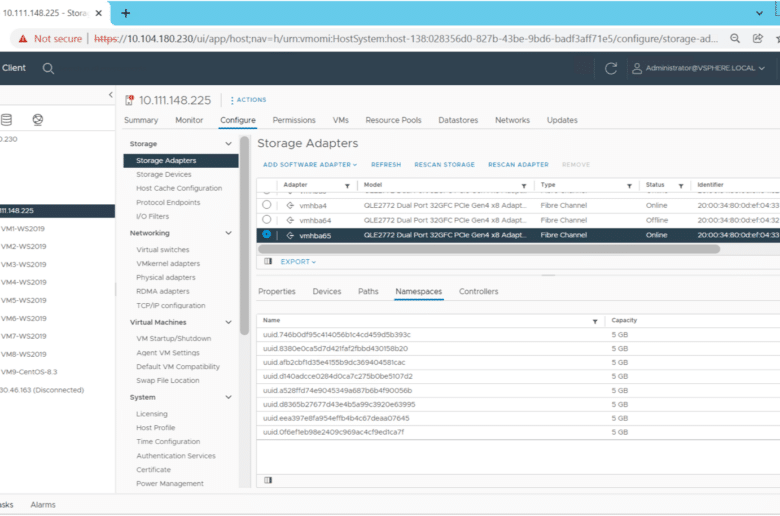This screenshot has height=516, width=780.
Task: Filter the namespaces Name column
Action: tap(595, 321)
